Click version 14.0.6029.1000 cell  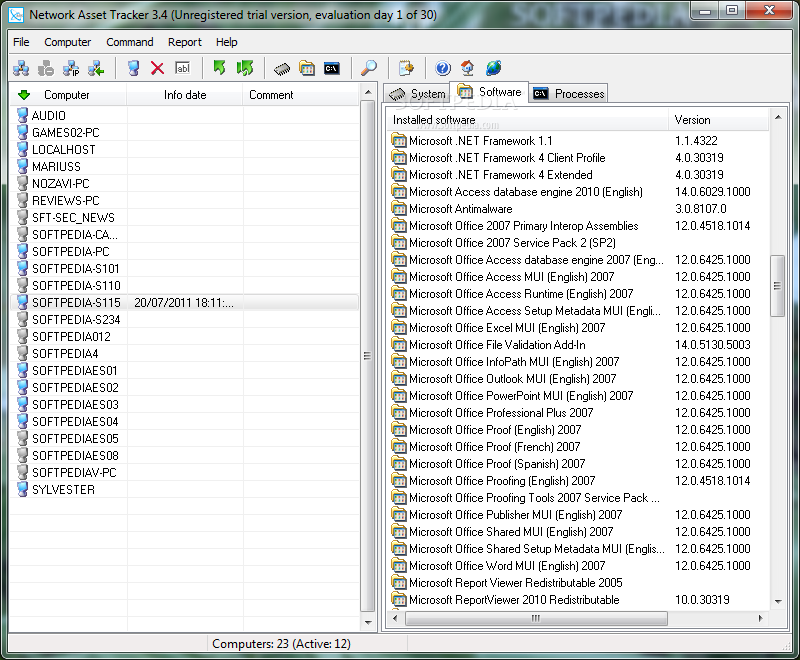click(x=713, y=191)
